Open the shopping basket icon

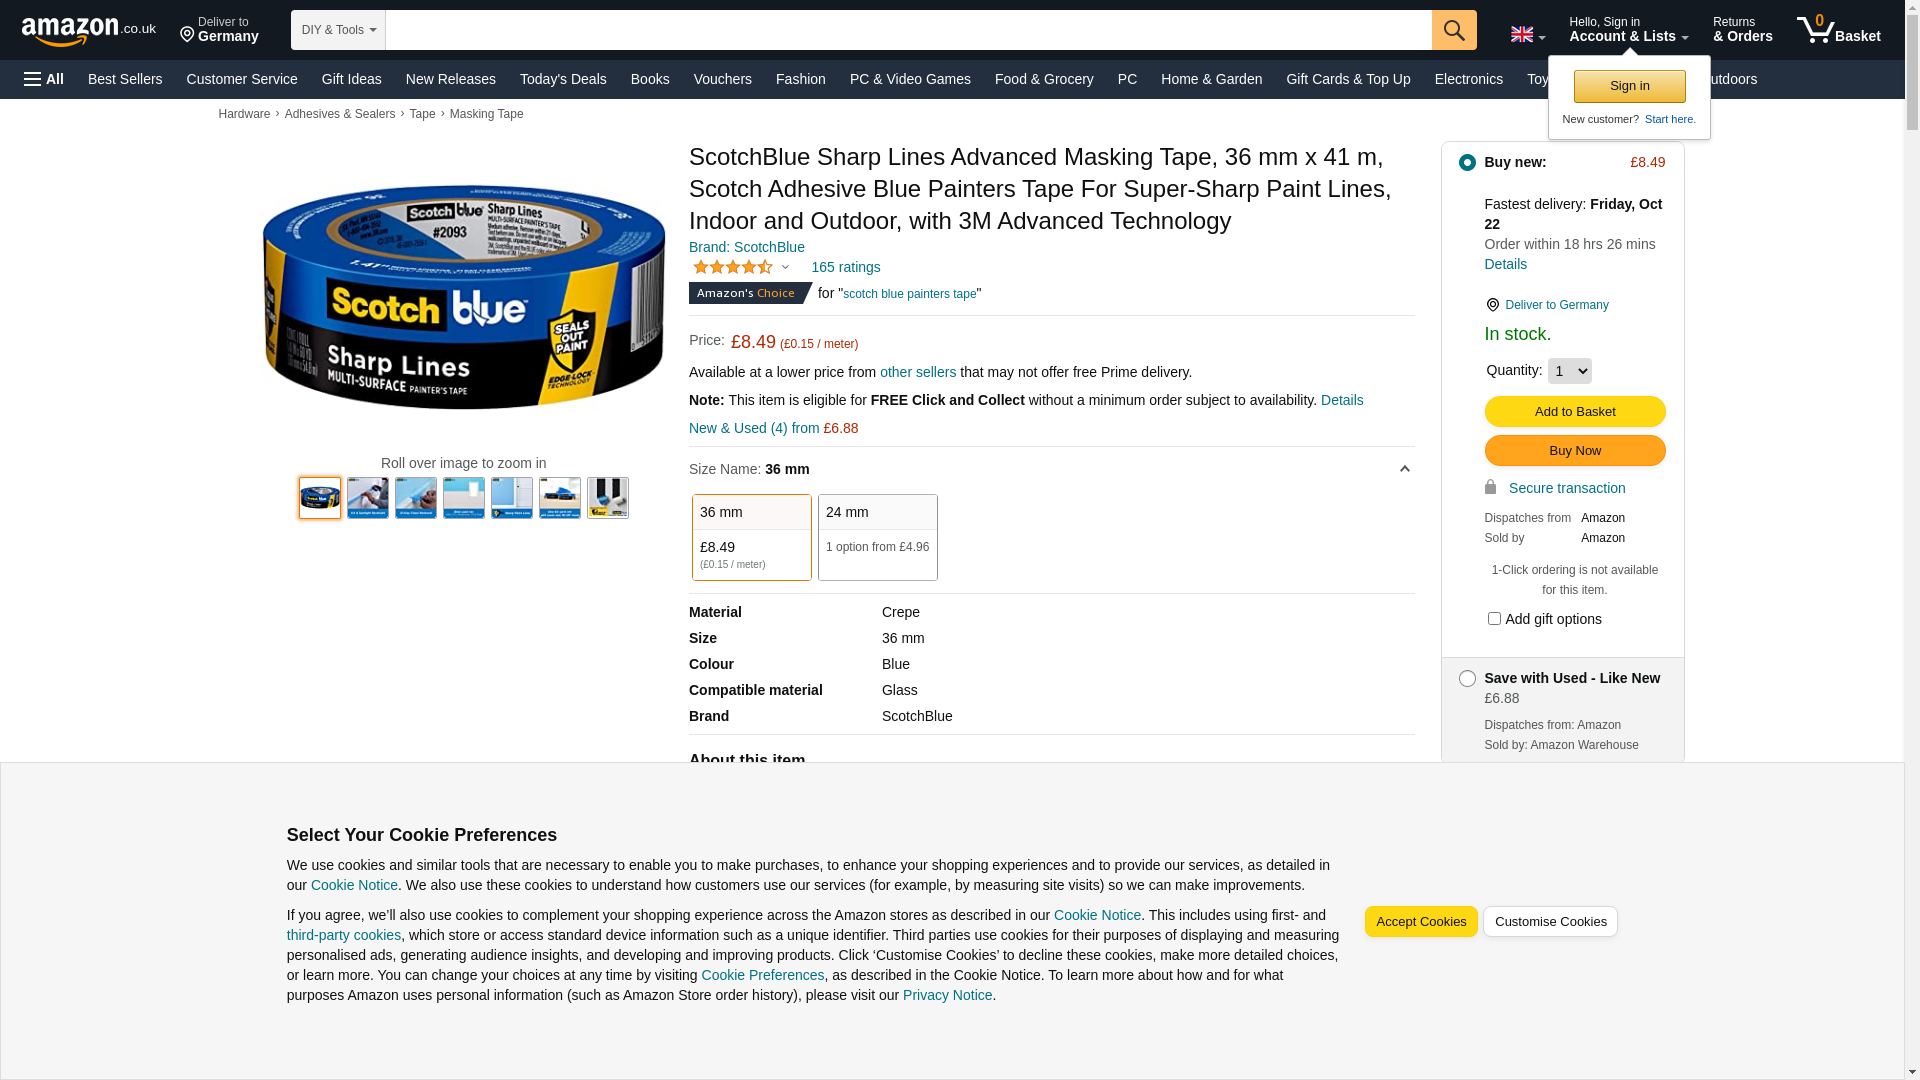tap(1838, 30)
